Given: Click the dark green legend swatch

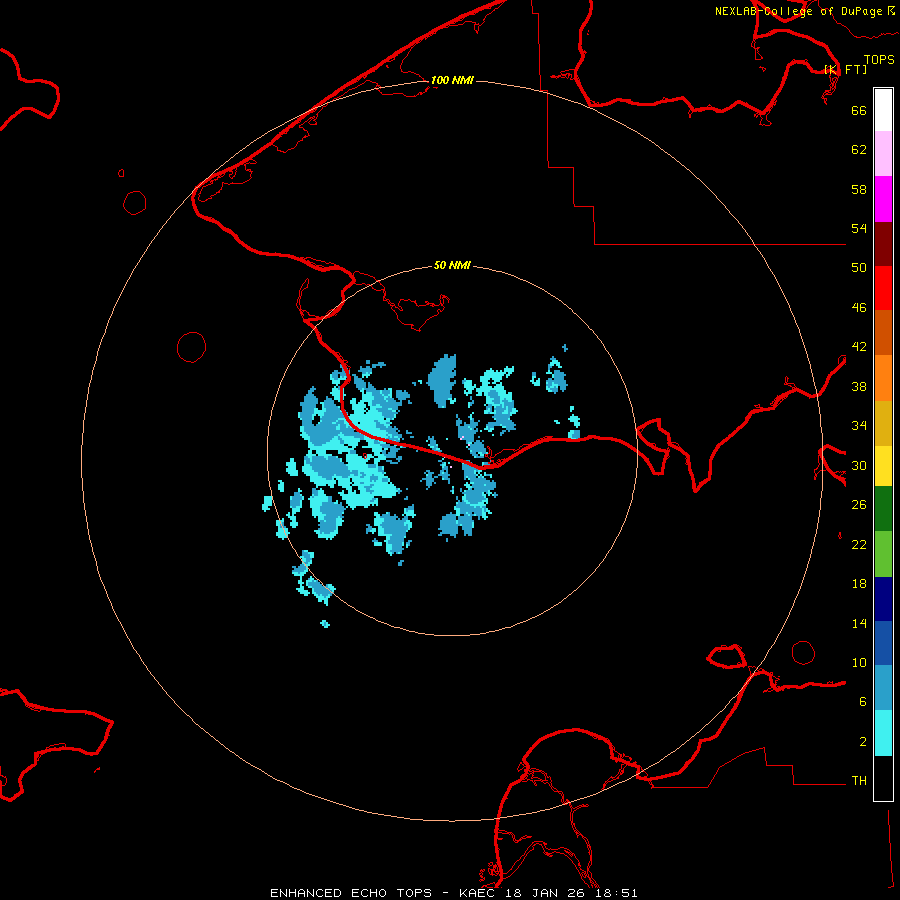Looking at the screenshot, I should coord(883,509).
